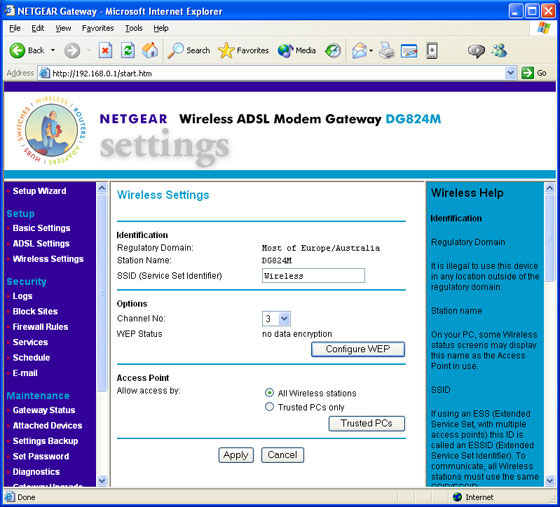This screenshot has height=507, width=560.
Task: Open Diagnostics in sidebar
Action: tap(36, 472)
